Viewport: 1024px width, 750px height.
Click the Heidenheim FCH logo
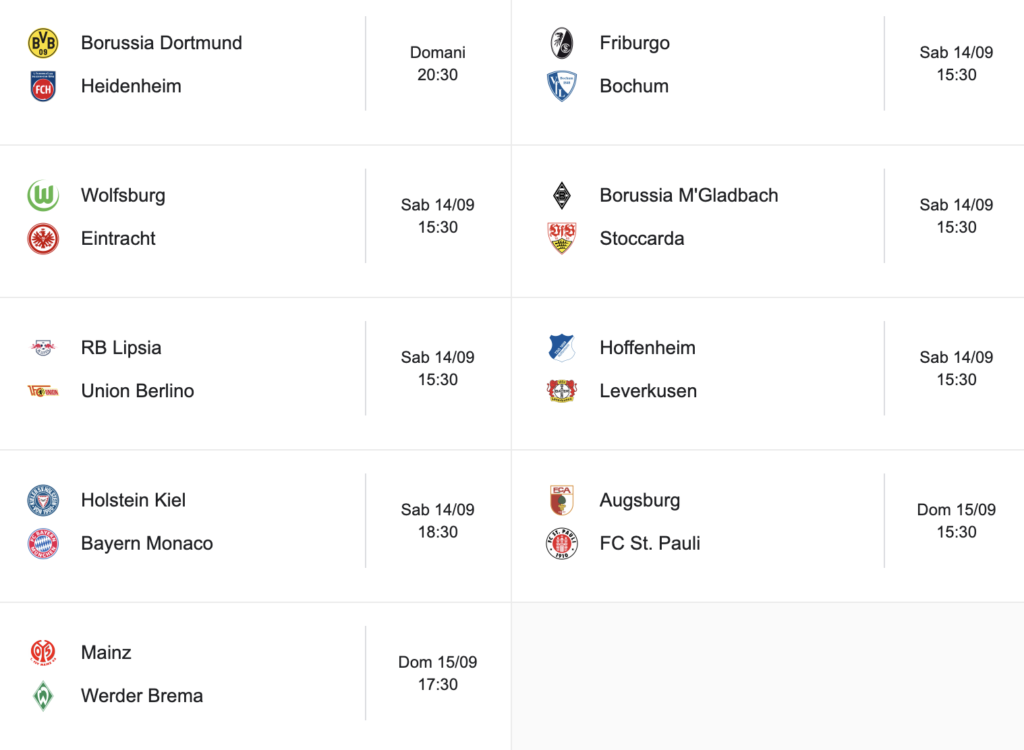tap(43, 86)
